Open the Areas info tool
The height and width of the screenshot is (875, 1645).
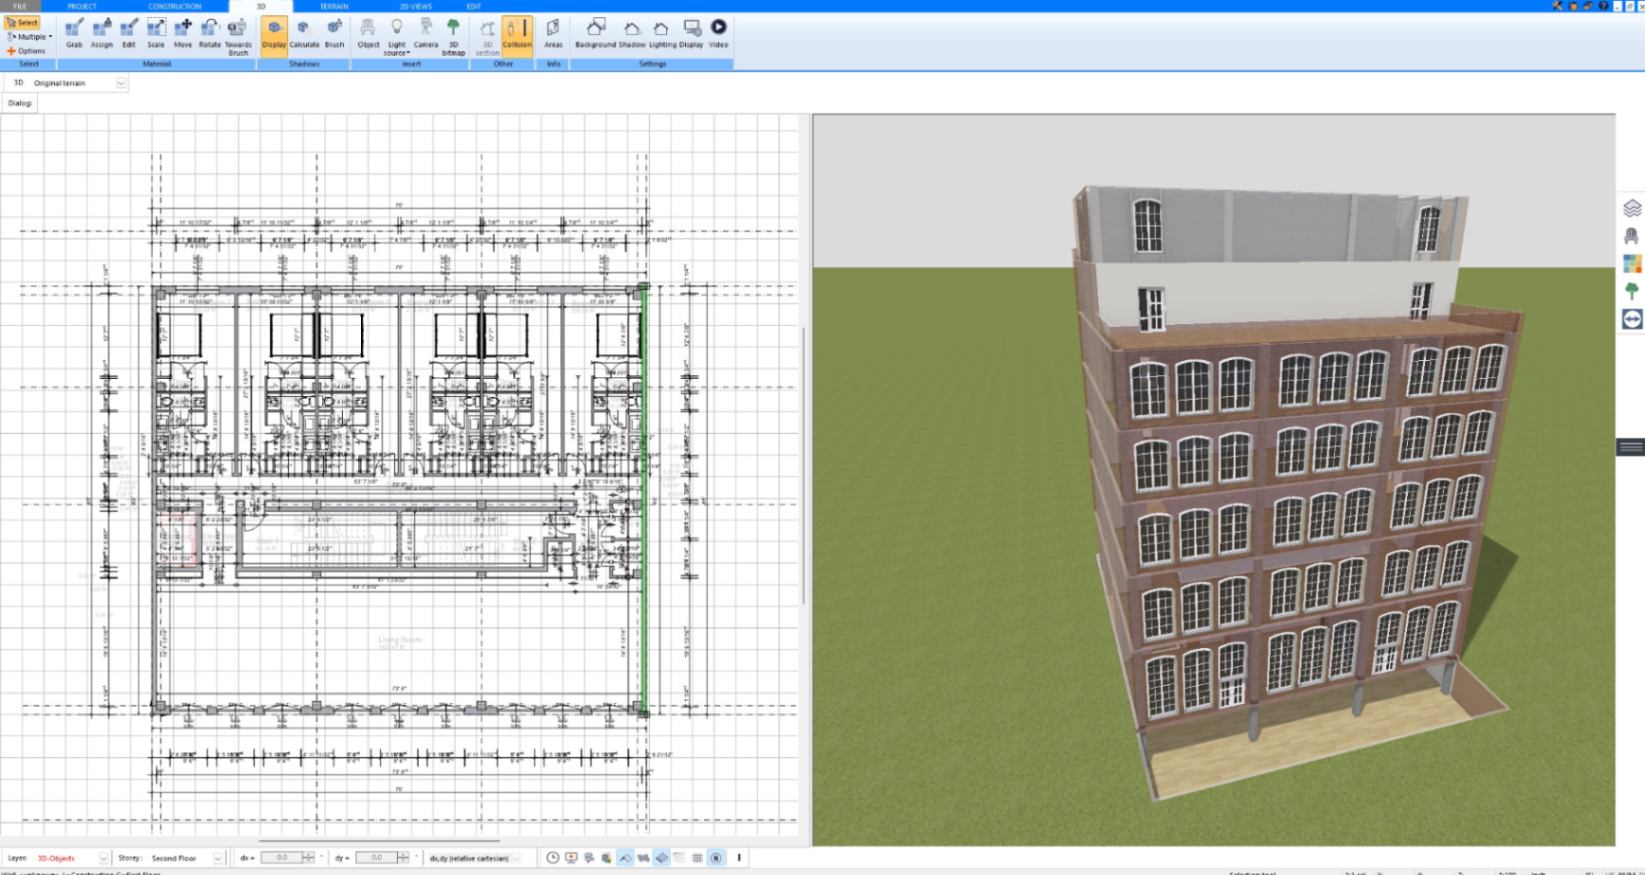[x=553, y=33]
